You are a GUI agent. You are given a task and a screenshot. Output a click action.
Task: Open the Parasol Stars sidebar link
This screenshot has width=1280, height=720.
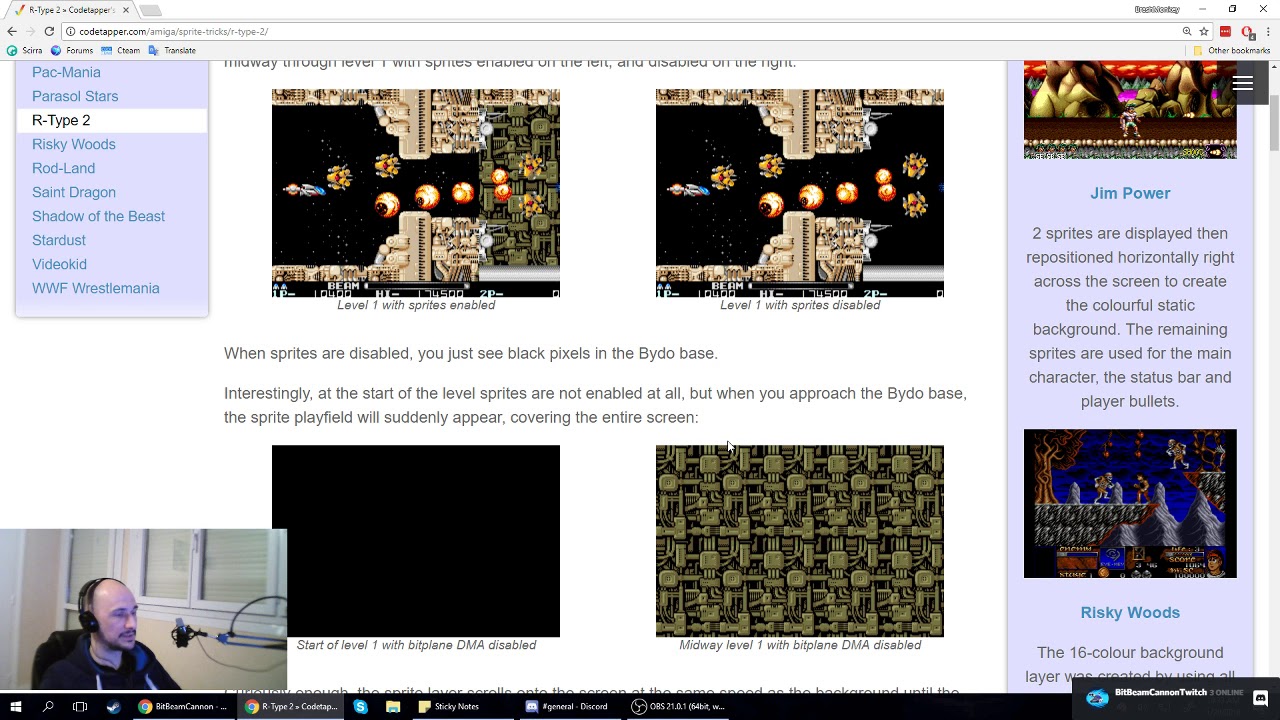pyautogui.click(x=75, y=96)
